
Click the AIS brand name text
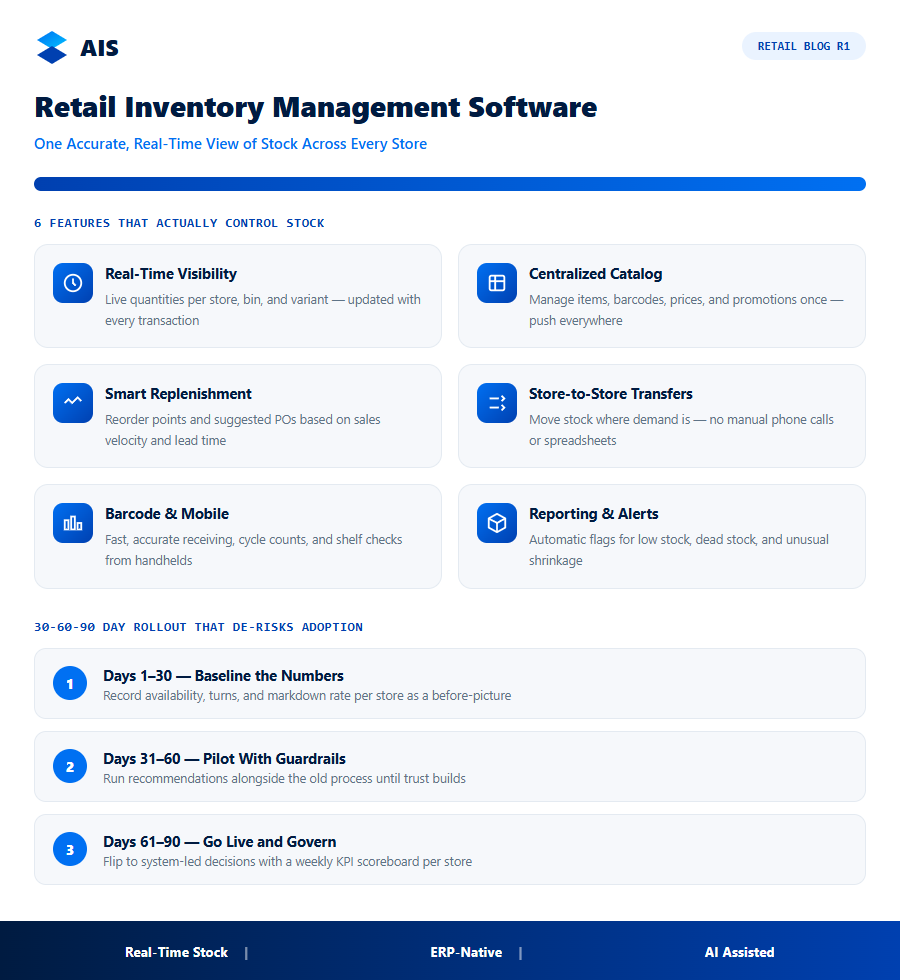click(x=99, y=48)
